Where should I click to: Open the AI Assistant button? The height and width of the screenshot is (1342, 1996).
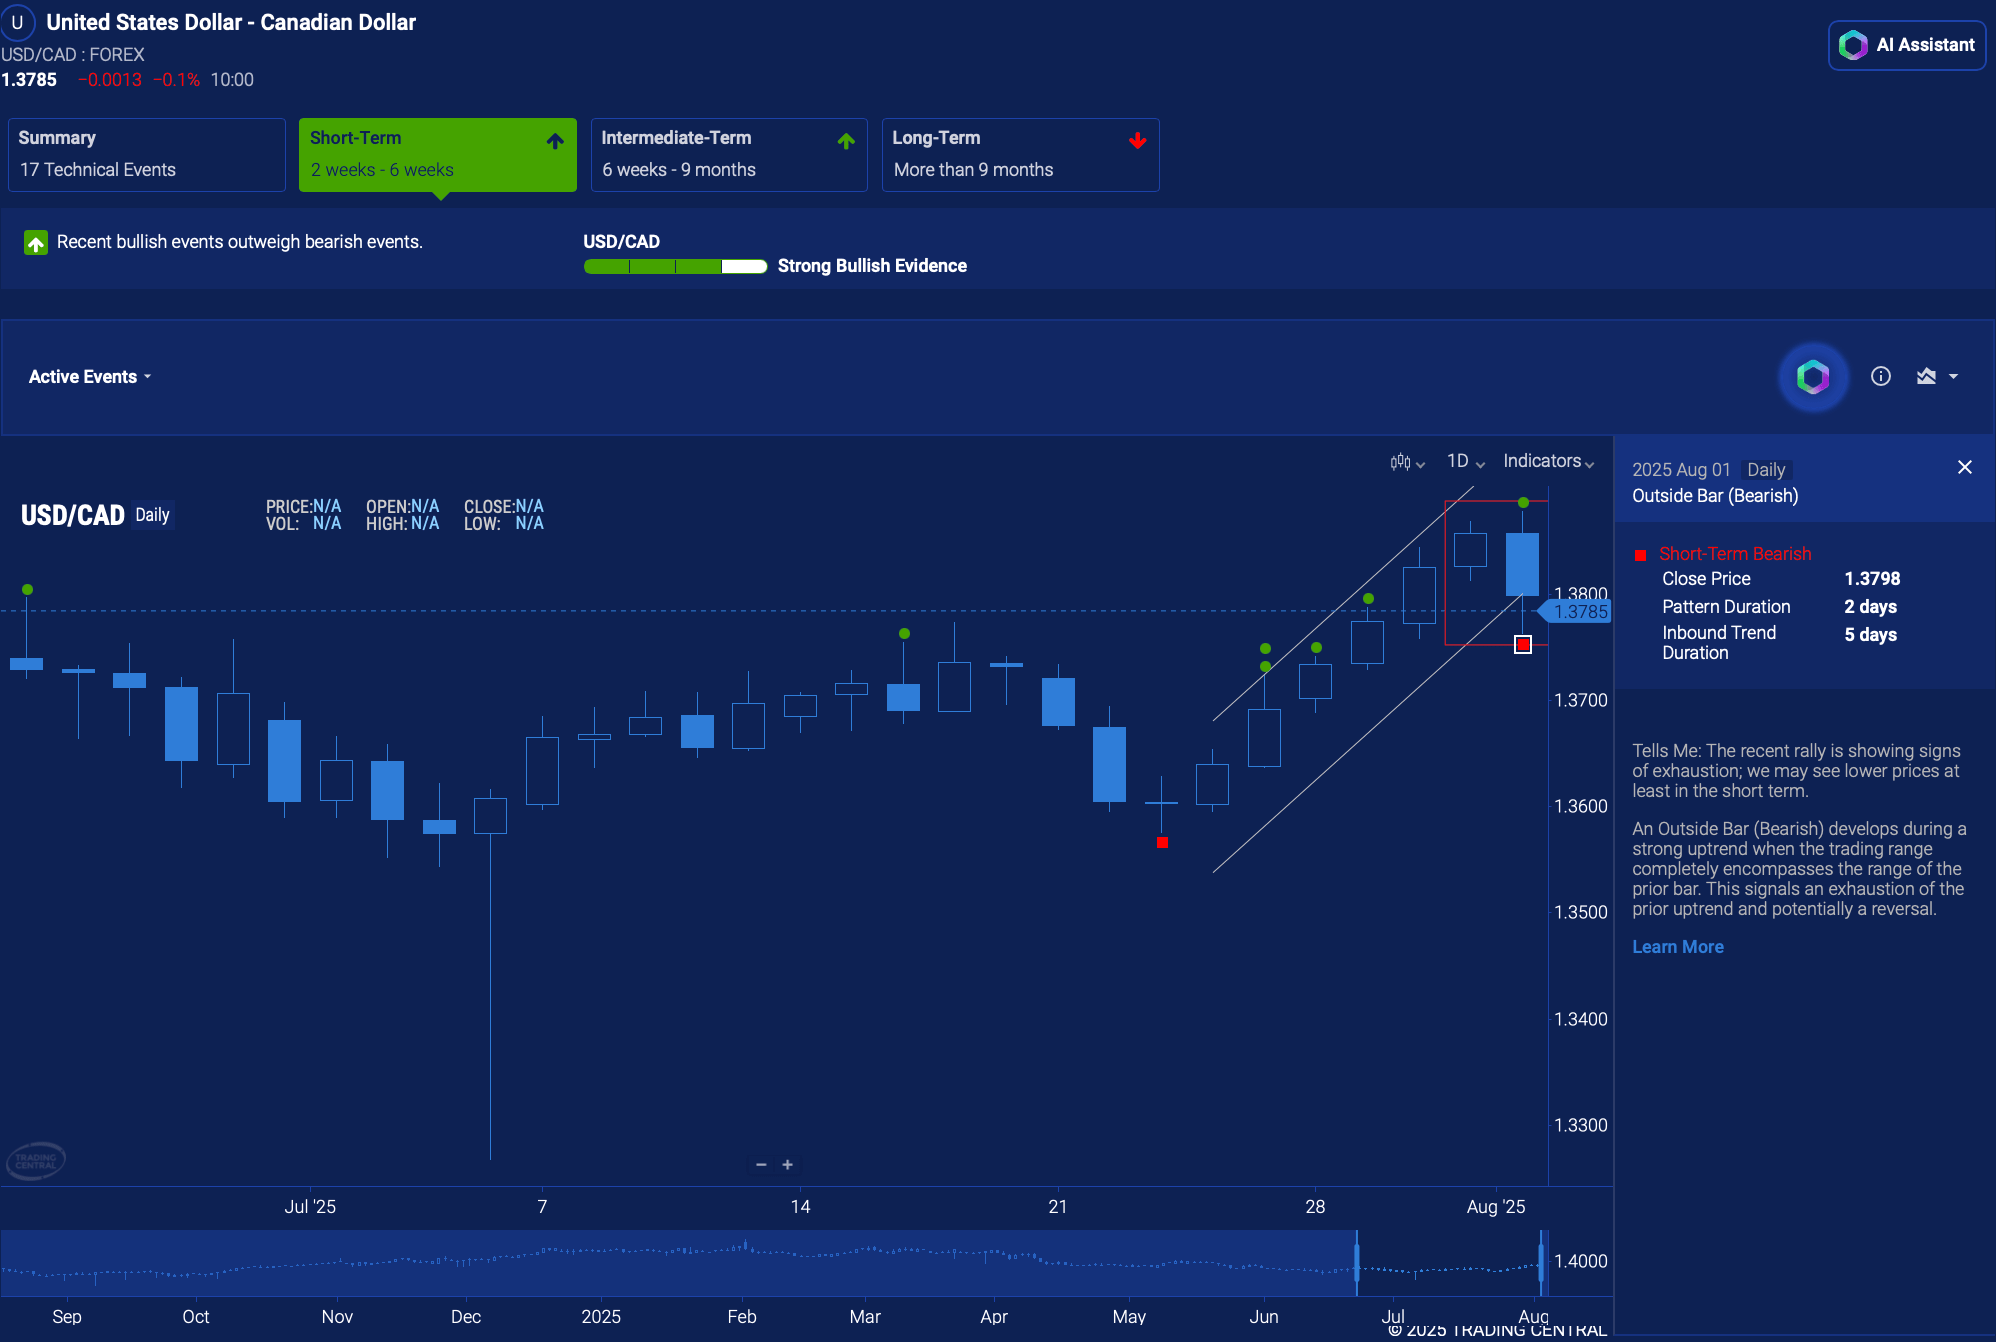click(x=1907, y=45)
